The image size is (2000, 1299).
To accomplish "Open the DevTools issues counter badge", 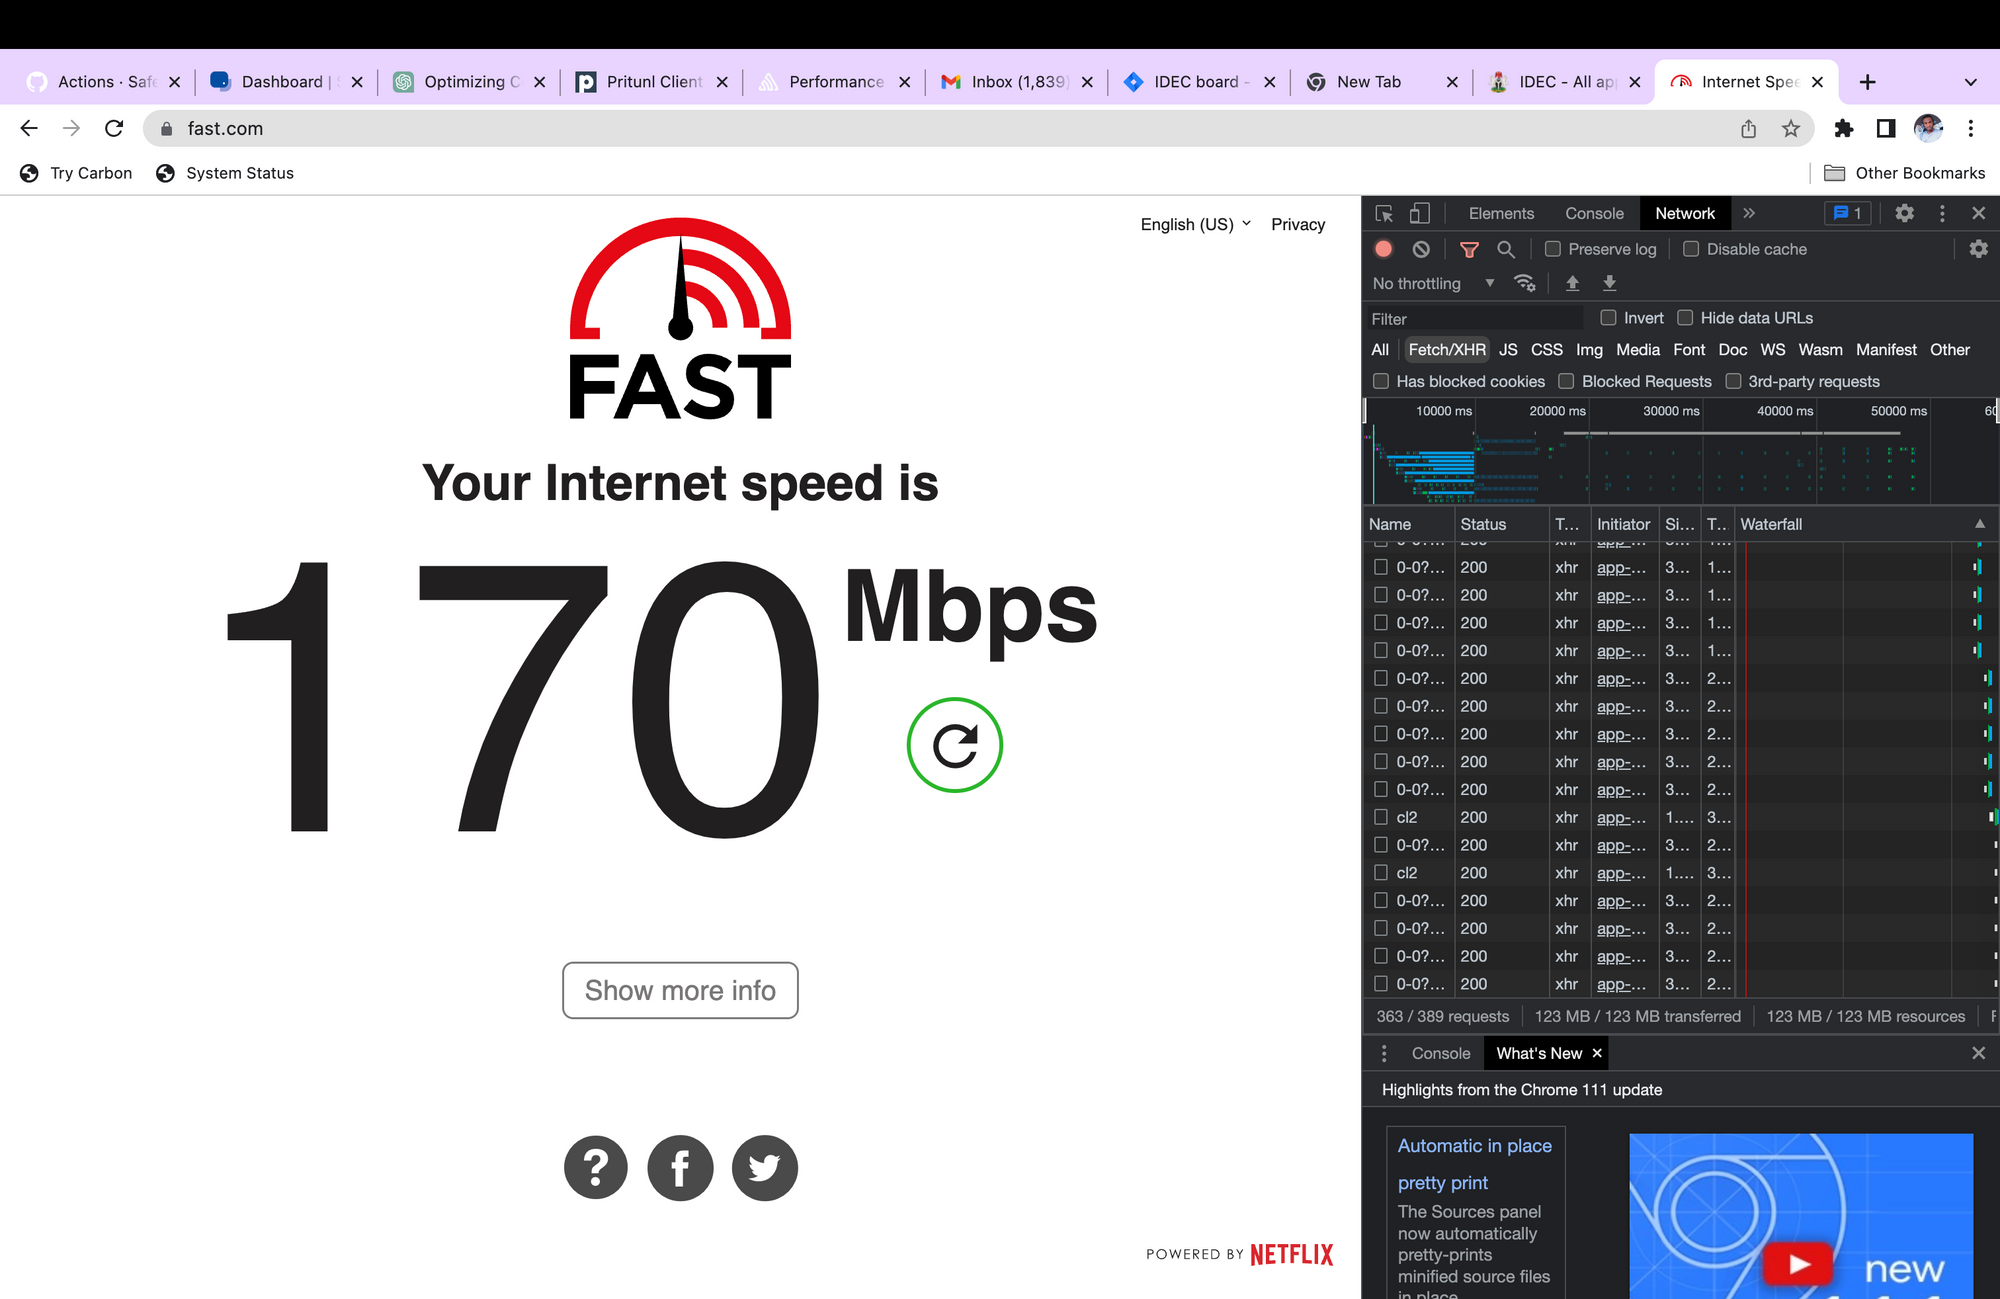I will click(x=1847, y=213).
